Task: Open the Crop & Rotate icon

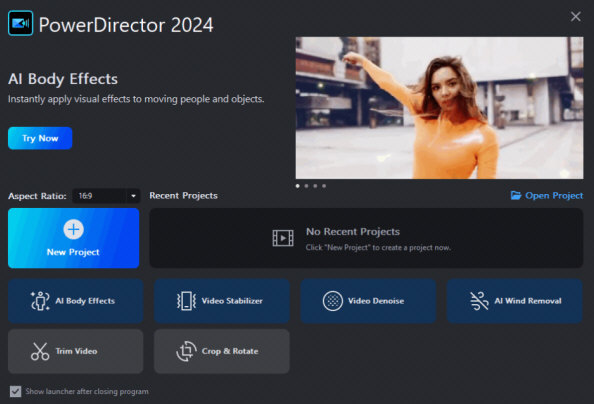Action: pos(186,351)
